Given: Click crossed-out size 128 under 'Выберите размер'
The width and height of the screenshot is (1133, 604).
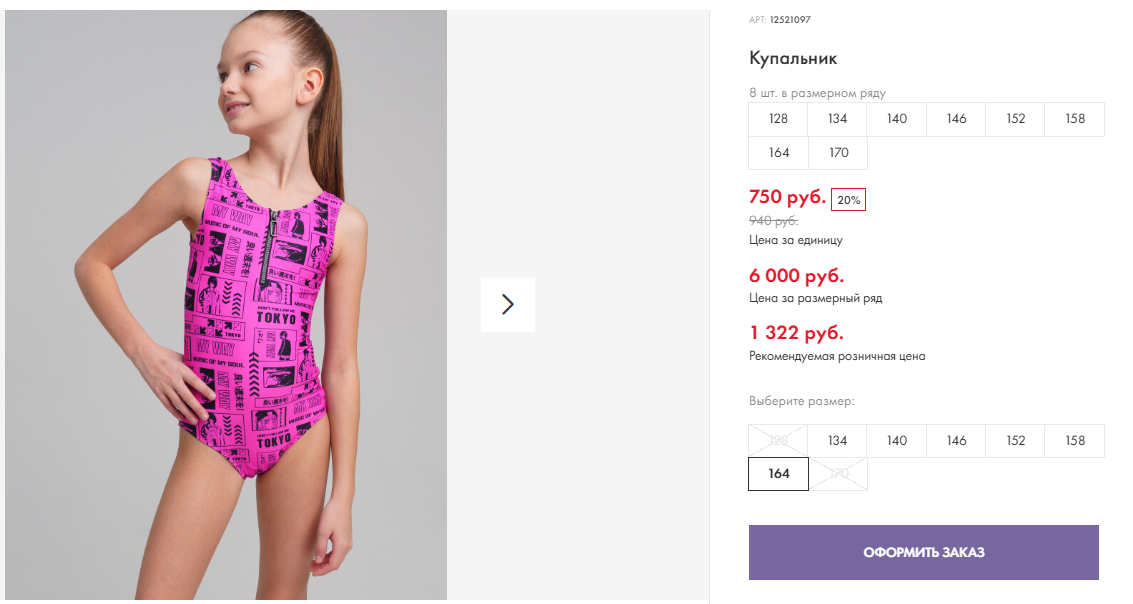Looking at the screenshot, I should click(x=778, y=441).
